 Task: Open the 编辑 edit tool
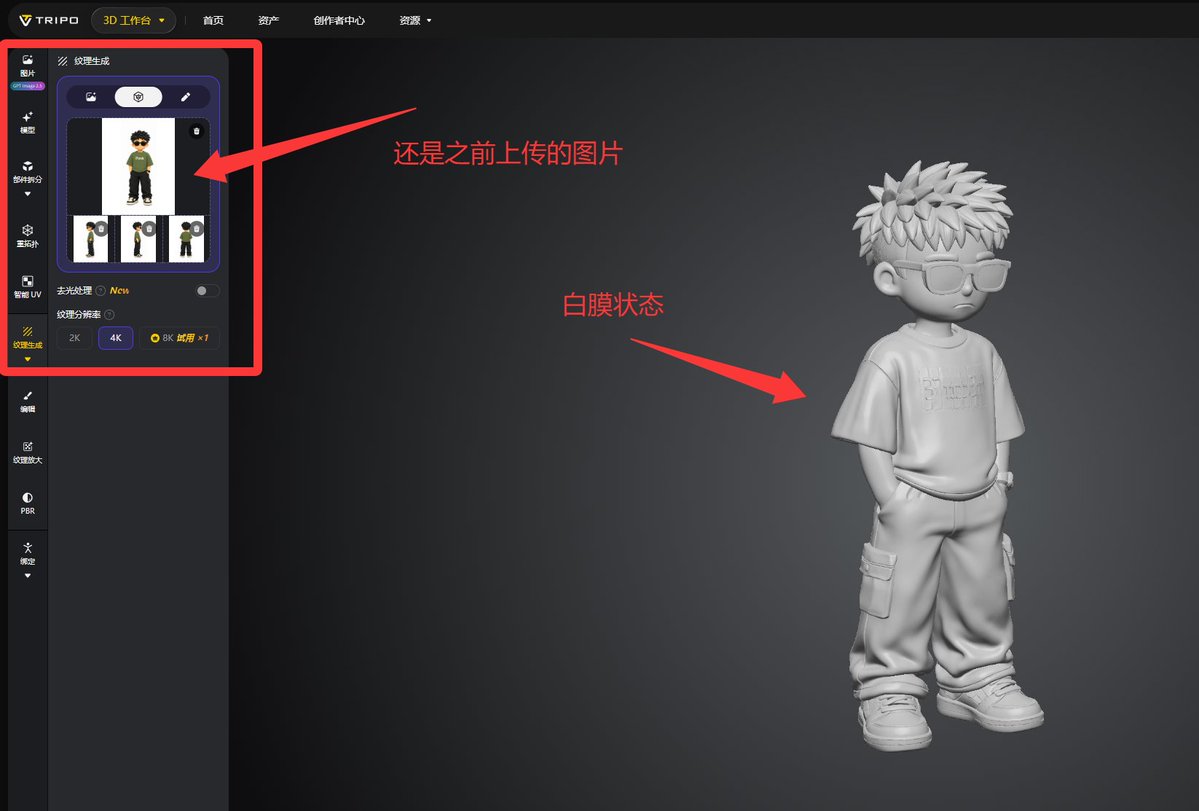coord(28,401)
